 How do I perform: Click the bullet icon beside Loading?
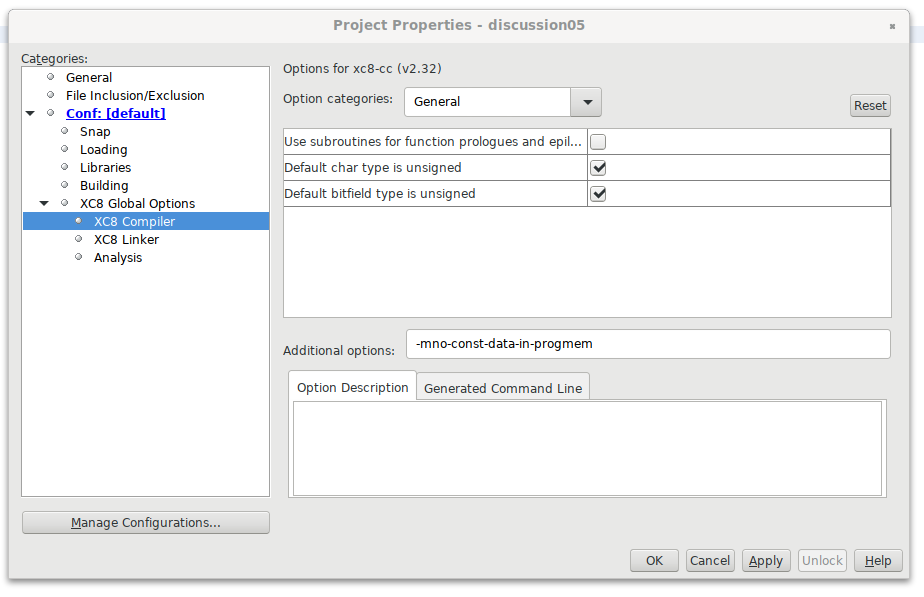(64, 149)
